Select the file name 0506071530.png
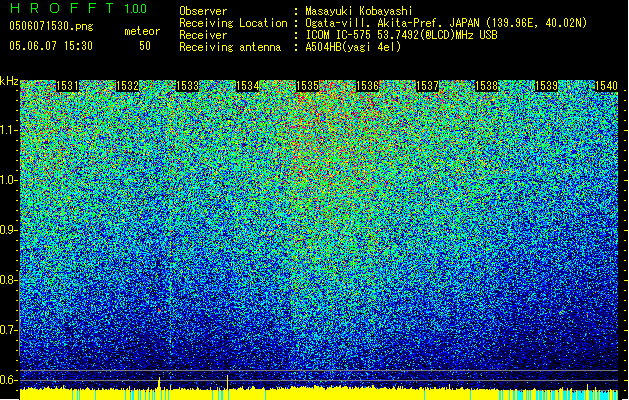Viewport: 629px width, 400px height. (x=51, y=27)
